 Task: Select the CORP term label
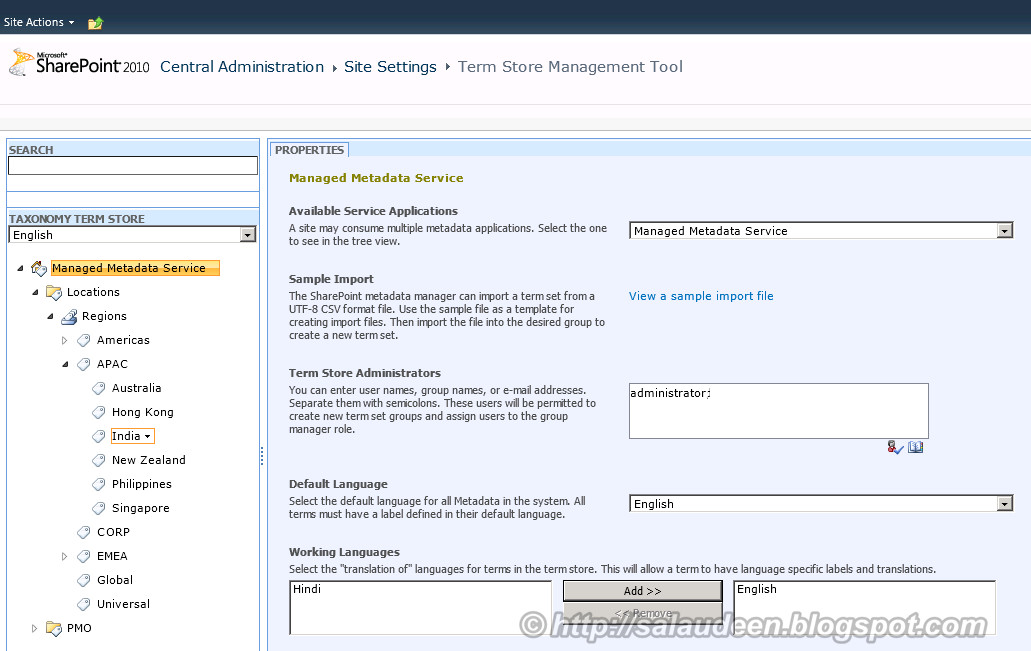pyautogui.click(x=113, y=532)
